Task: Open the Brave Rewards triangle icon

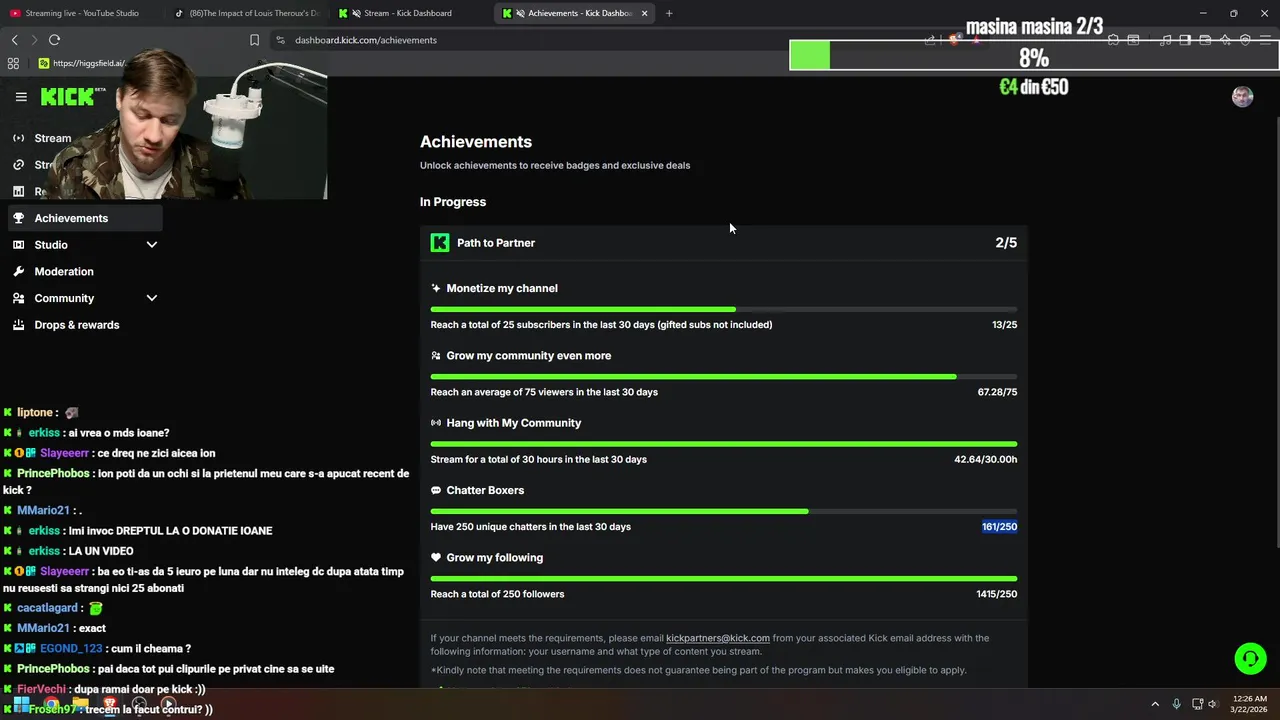Action: click(x=976, y=40)
